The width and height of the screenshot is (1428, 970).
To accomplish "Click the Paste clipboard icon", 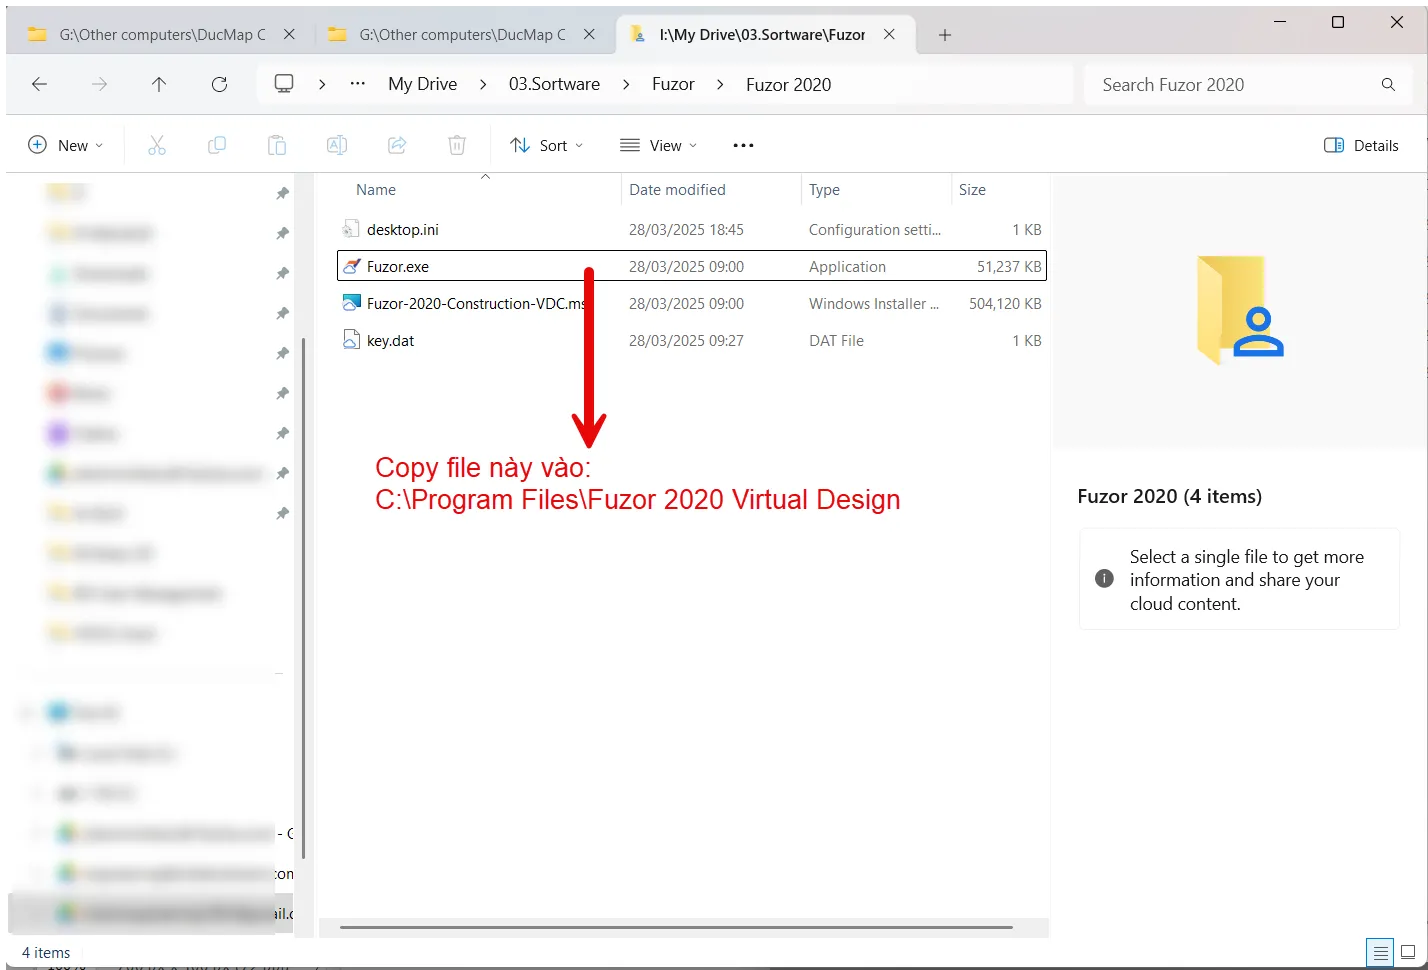I will [x=277, y=146].
